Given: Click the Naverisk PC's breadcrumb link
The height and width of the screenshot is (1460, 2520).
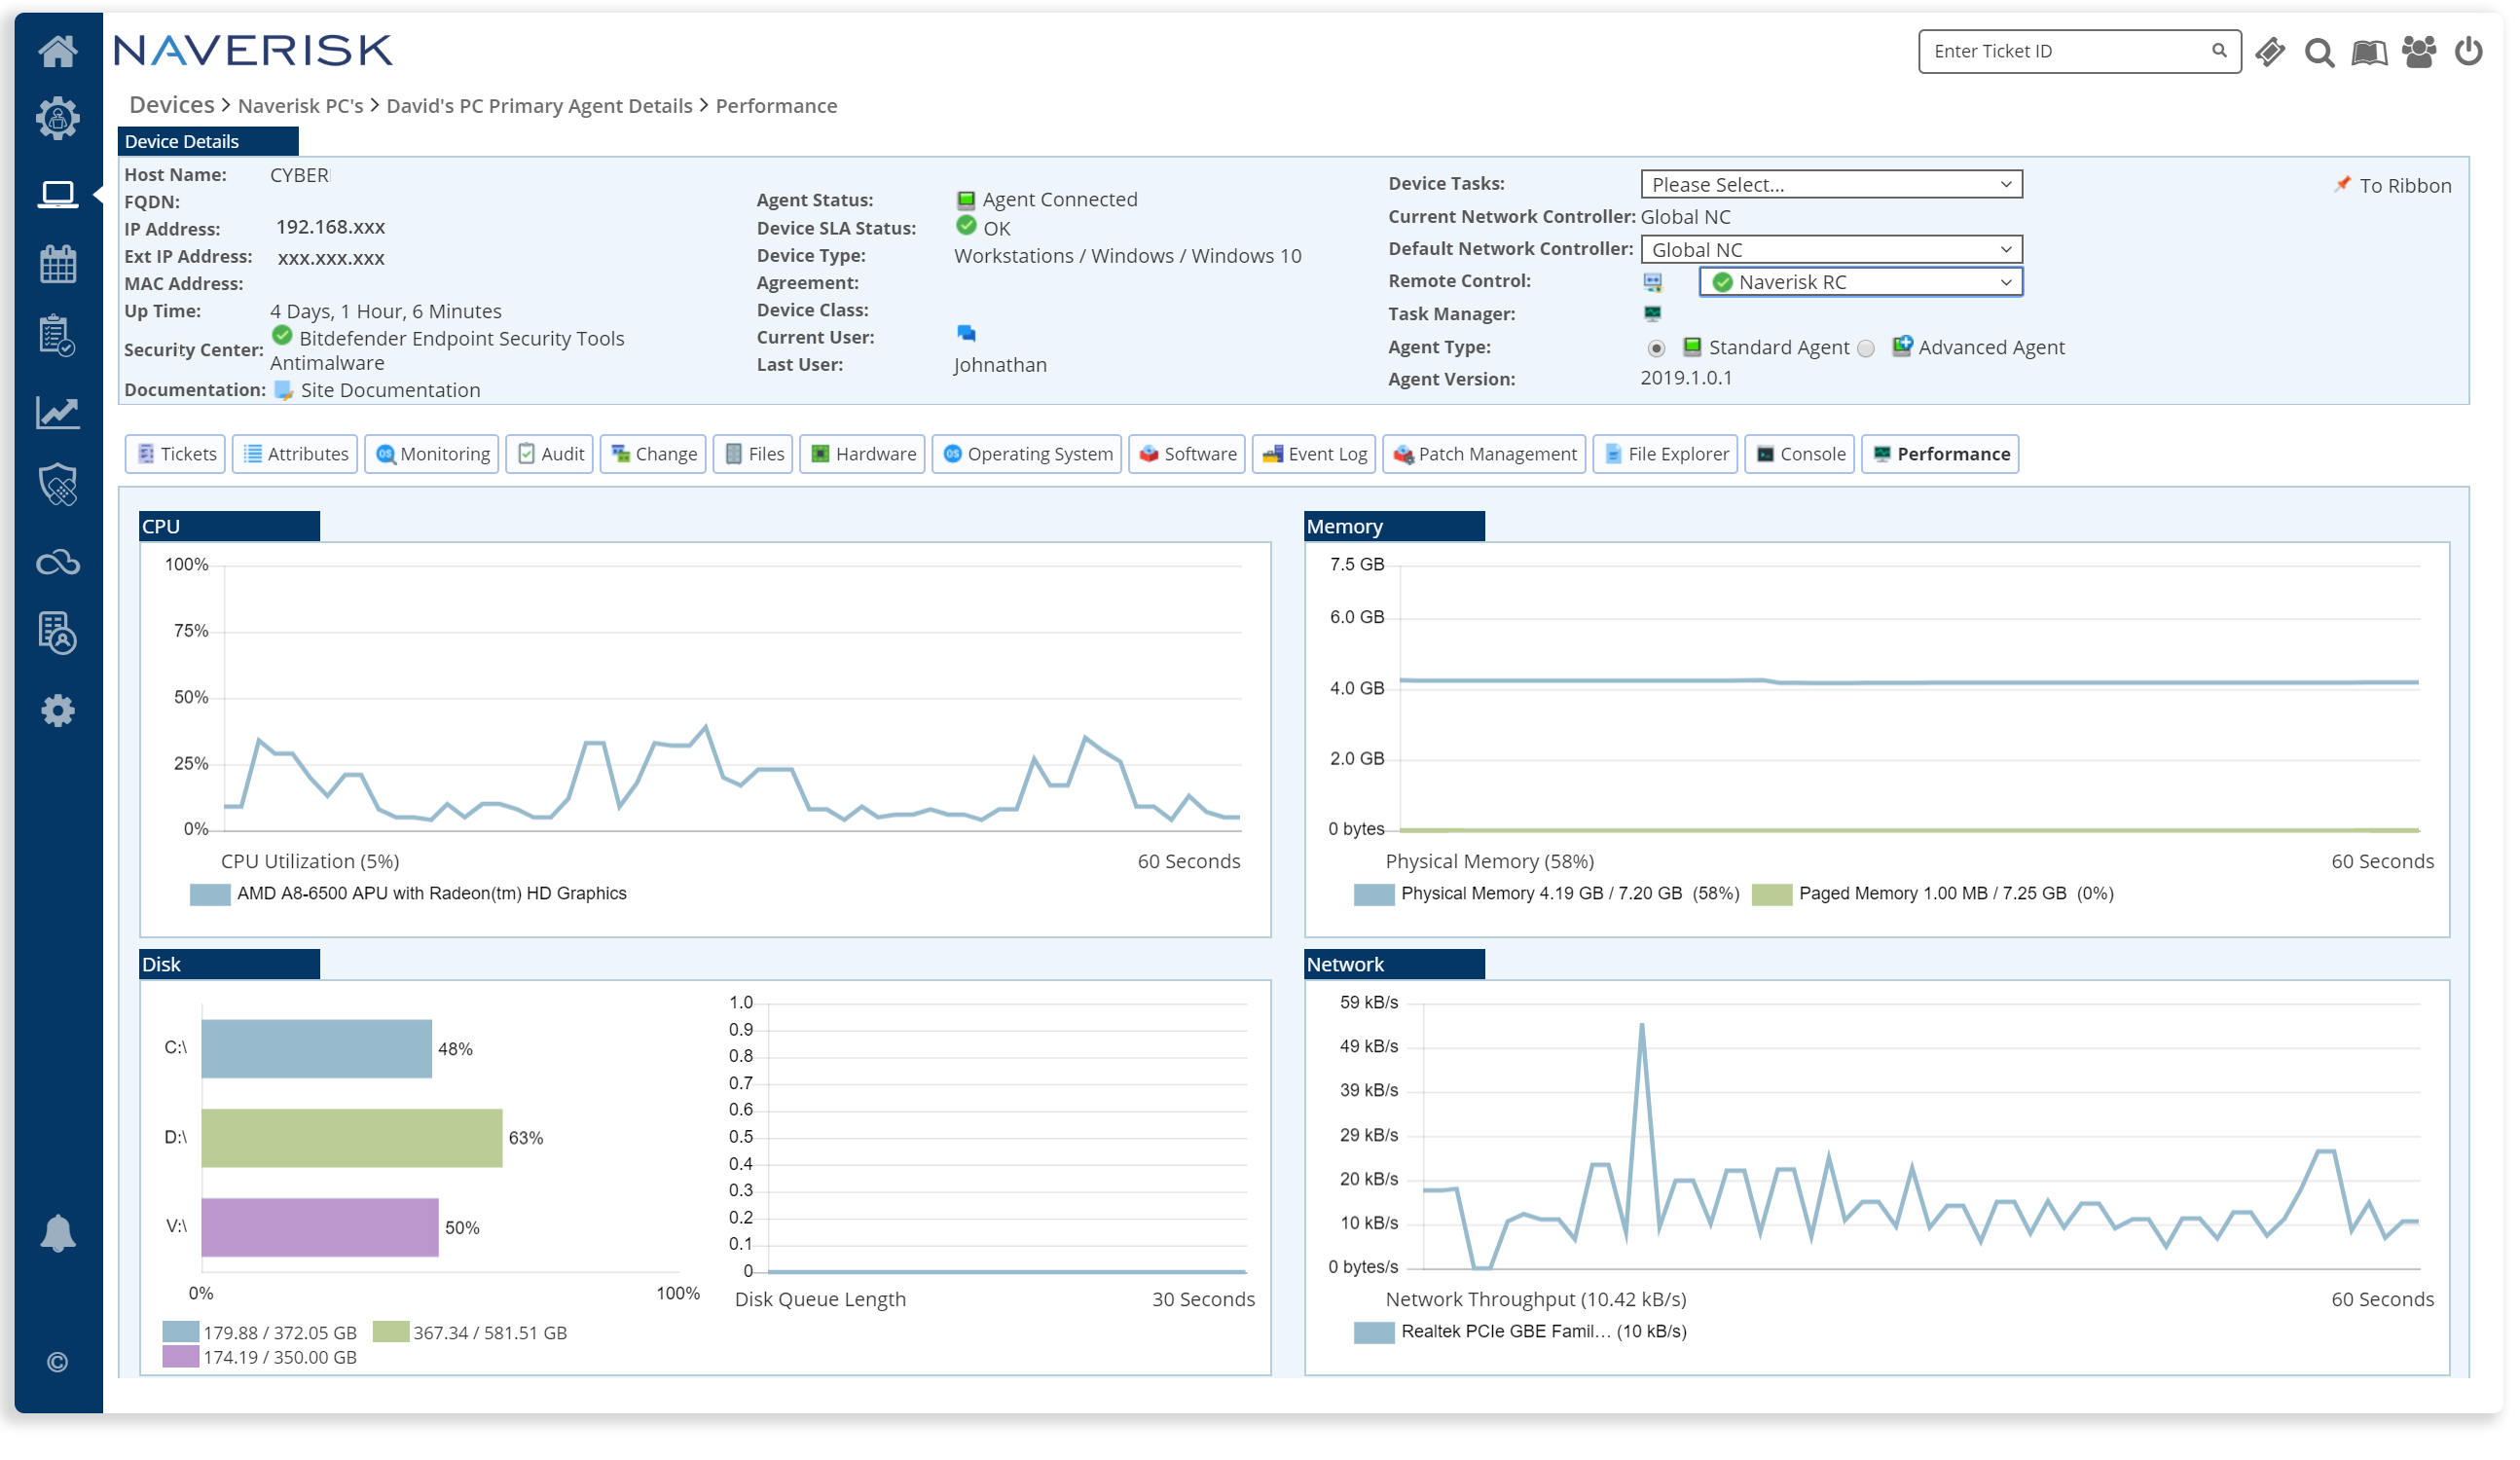Looking at the screenshot, I should coord(300,106).
